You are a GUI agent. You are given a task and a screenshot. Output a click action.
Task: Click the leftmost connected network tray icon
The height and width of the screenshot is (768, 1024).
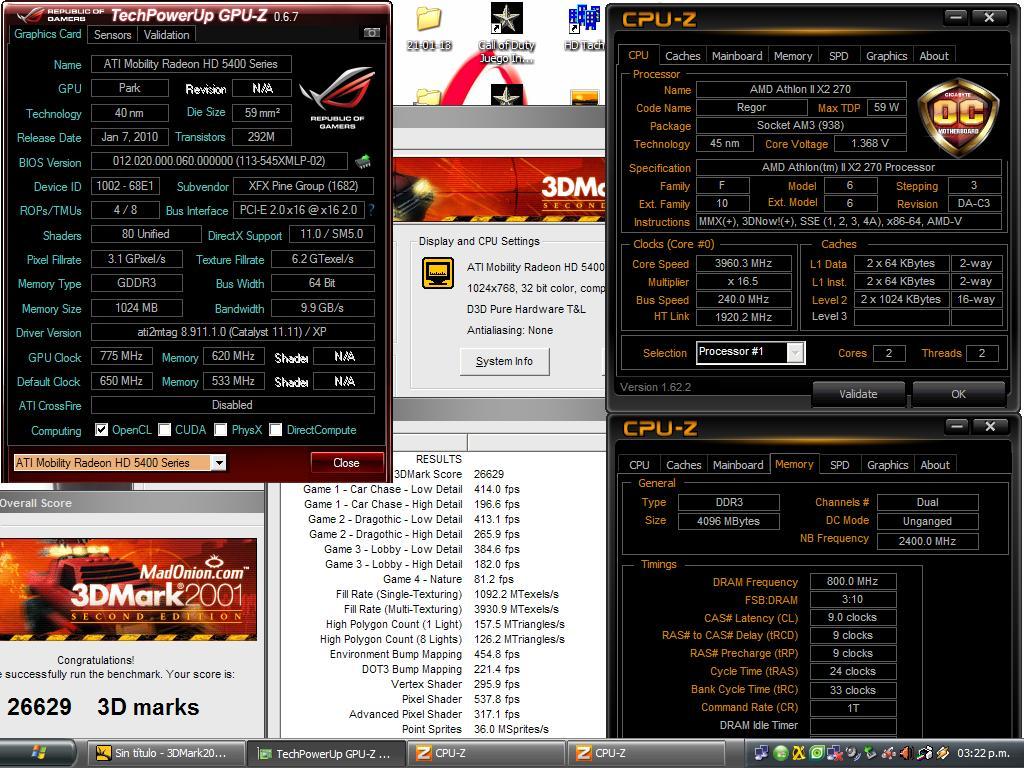[761, 753]
